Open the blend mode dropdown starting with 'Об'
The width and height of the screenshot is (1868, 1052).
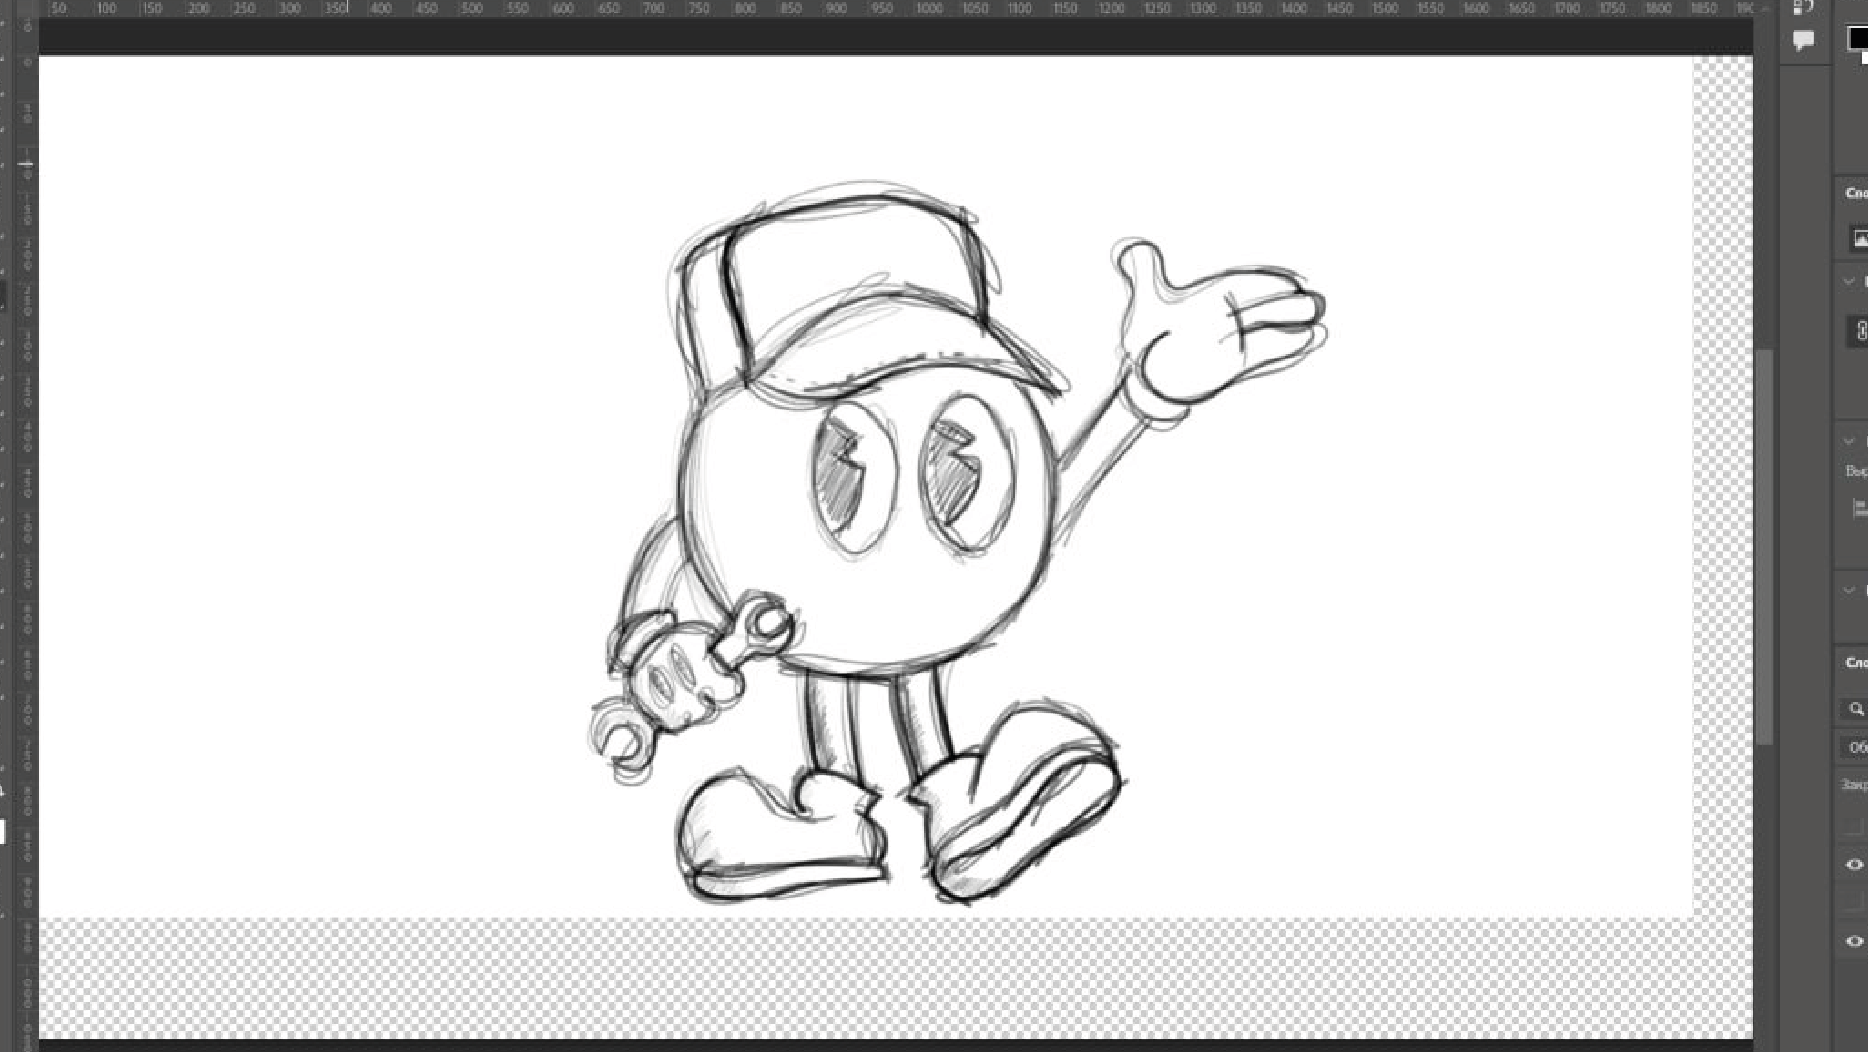pos(1856,747)
